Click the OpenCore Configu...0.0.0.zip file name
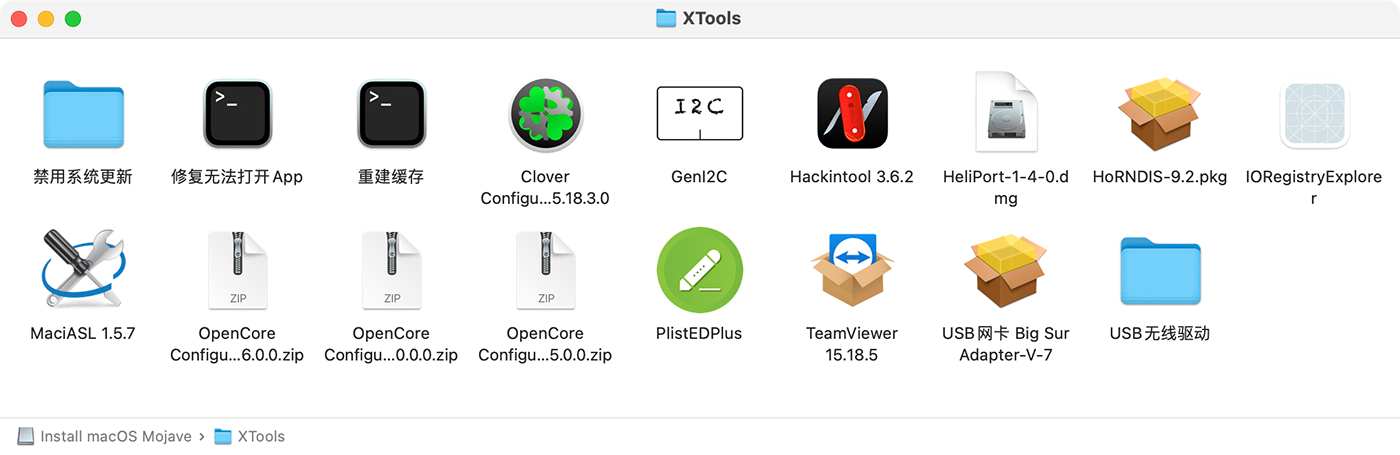The image size is (1400, 455). click(391, 344)
